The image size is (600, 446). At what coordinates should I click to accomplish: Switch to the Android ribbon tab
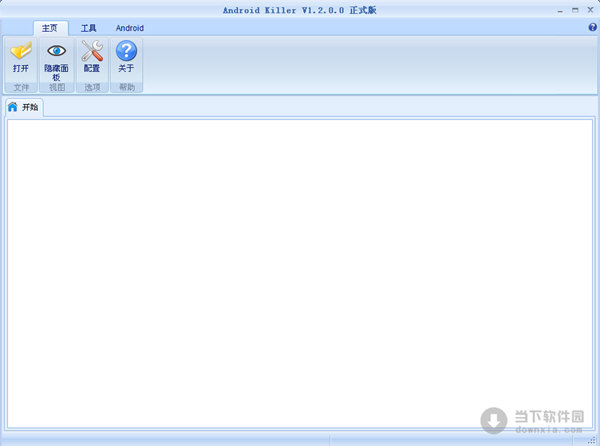(x=130, y=28)
